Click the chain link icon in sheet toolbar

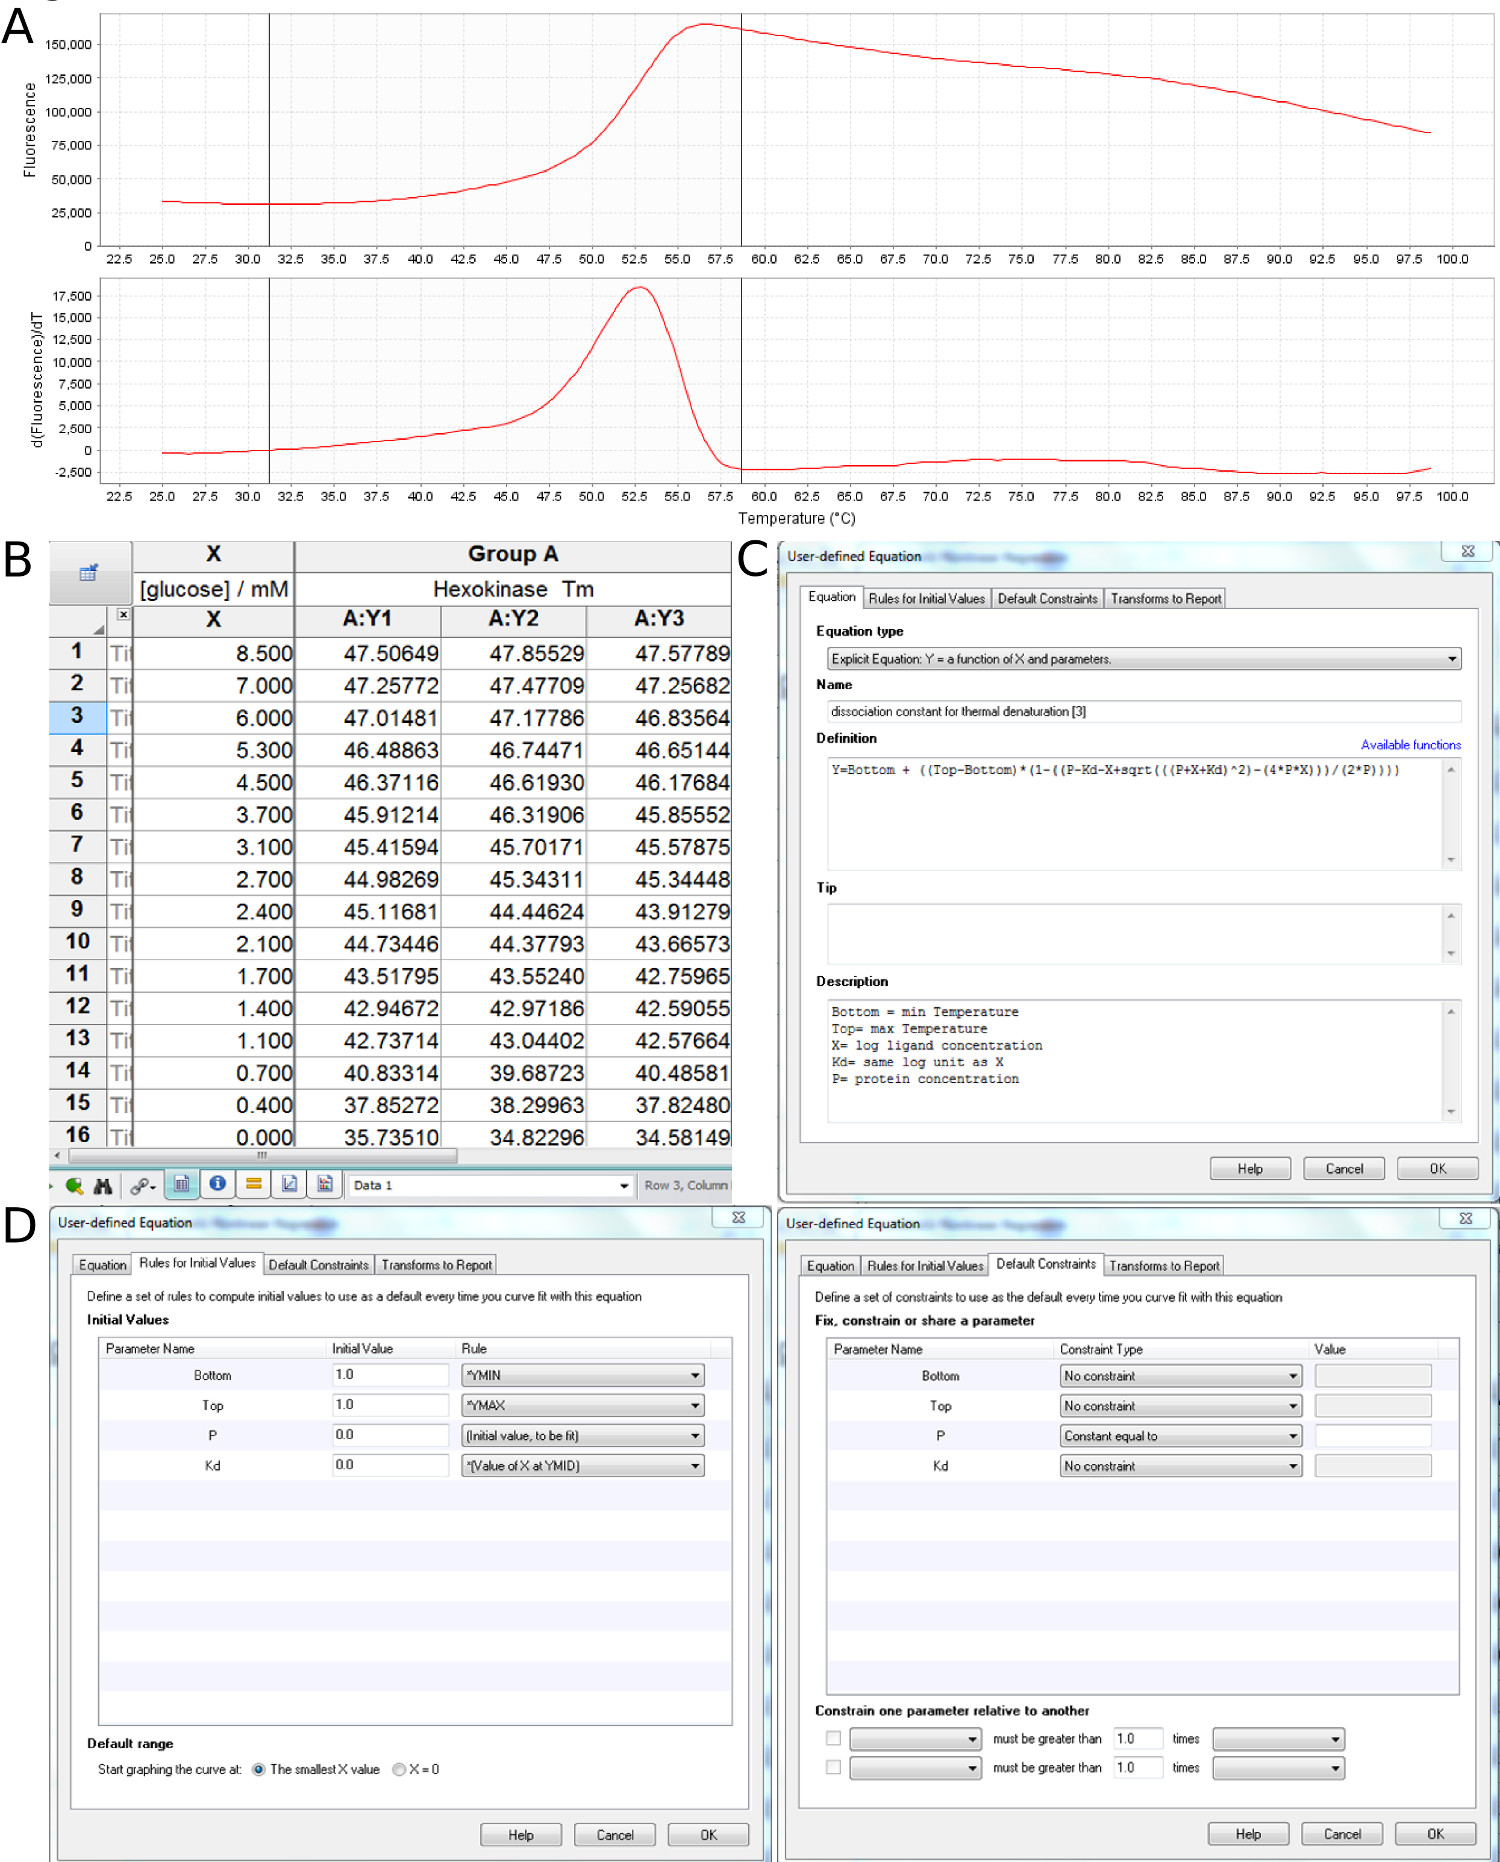click(x=142, y=1185)
